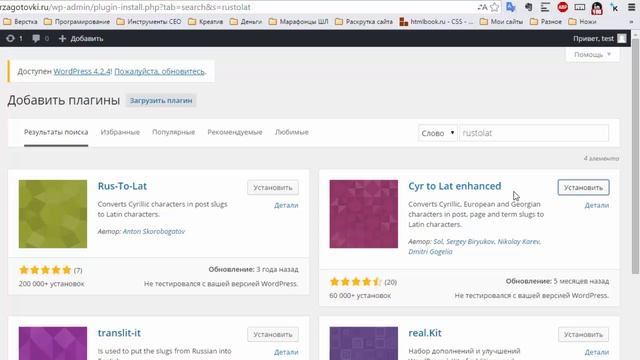Viewport: 640px width, 360px height.
Task: Open the Инструменты СЕО bookmarks folder
Action: [x=149, y=22]
